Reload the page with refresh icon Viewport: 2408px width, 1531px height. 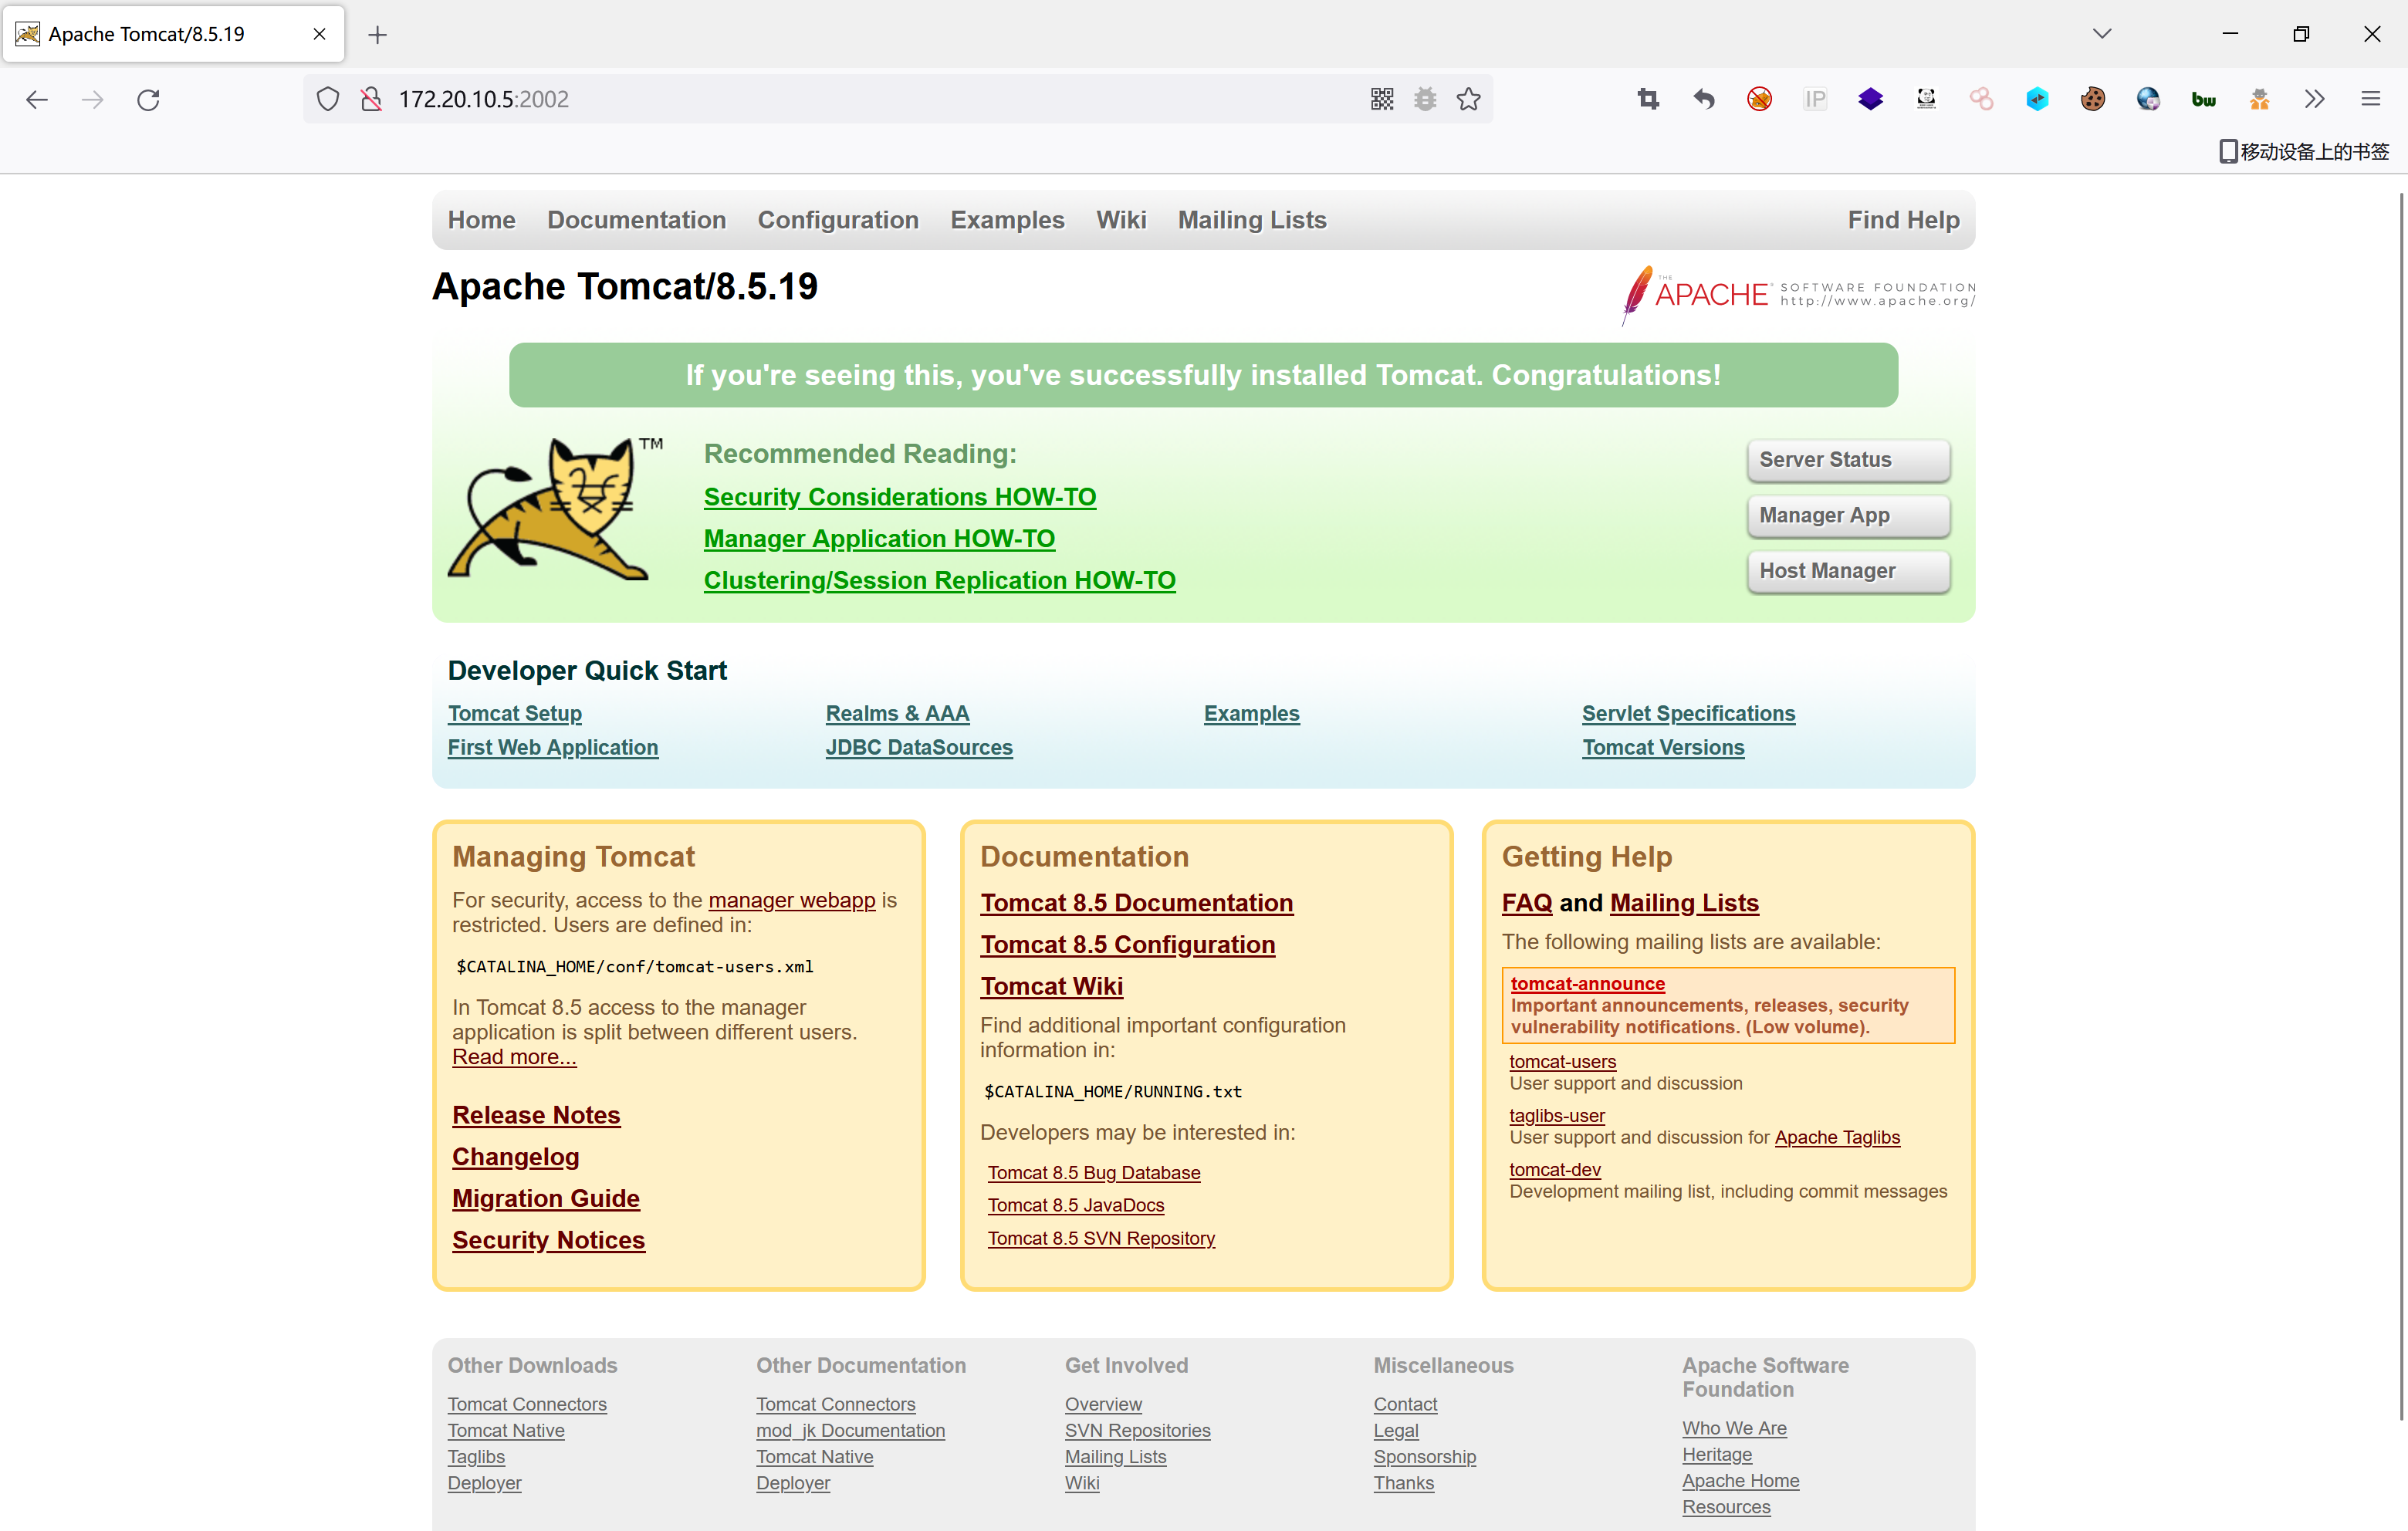148,99
